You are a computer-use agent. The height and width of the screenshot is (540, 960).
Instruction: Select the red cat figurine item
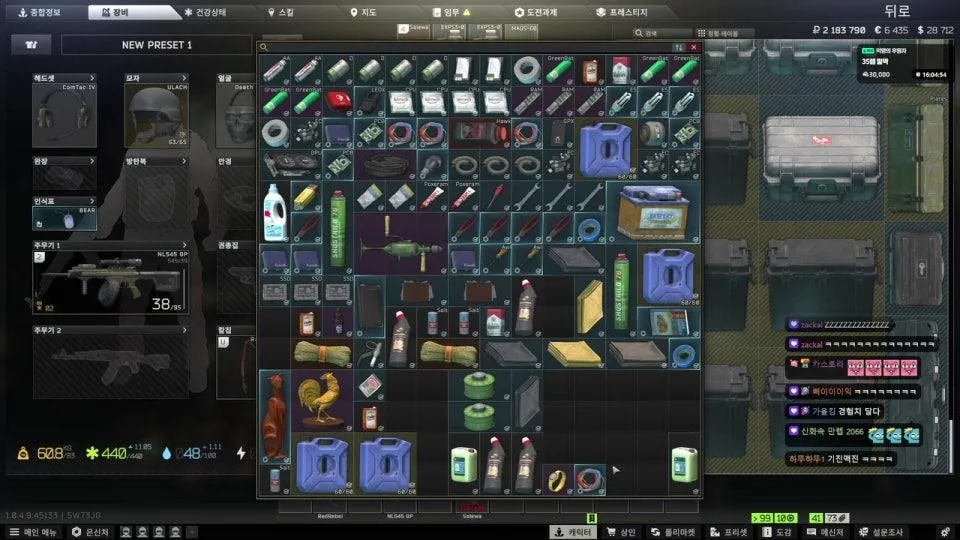pyautogui.click(x=275, y=416)
